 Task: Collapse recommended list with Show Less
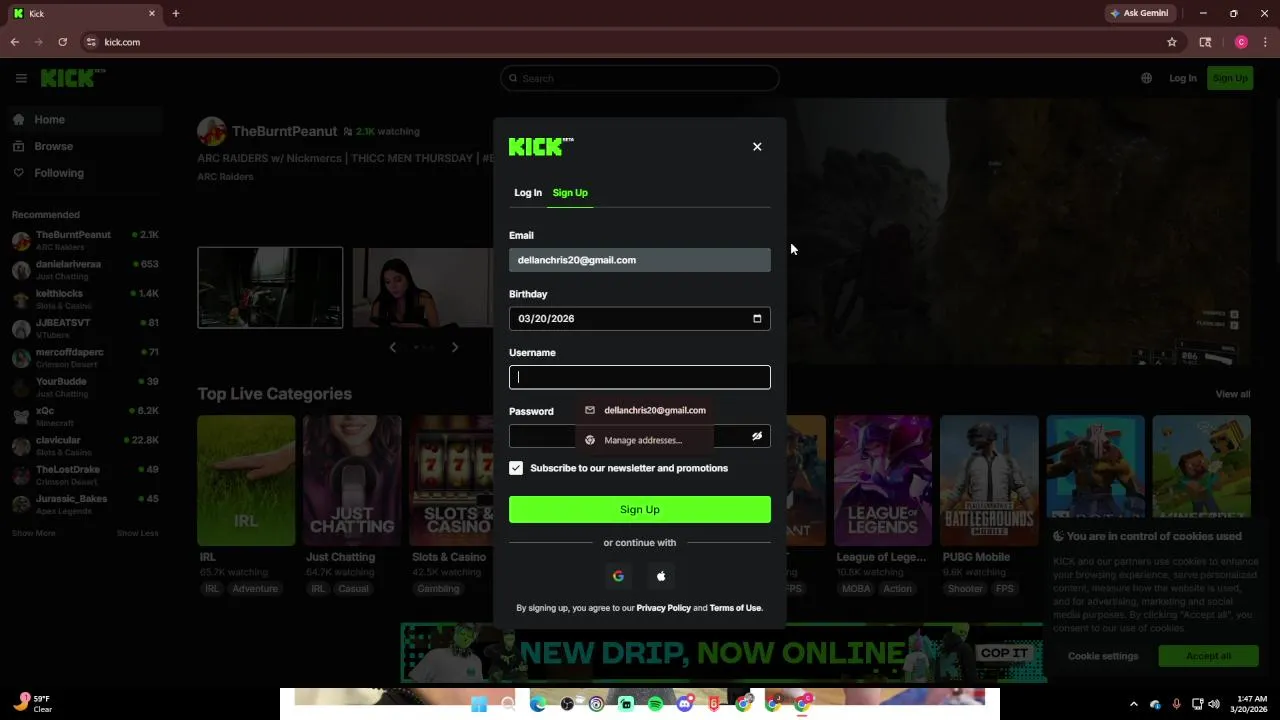(137, 533)
